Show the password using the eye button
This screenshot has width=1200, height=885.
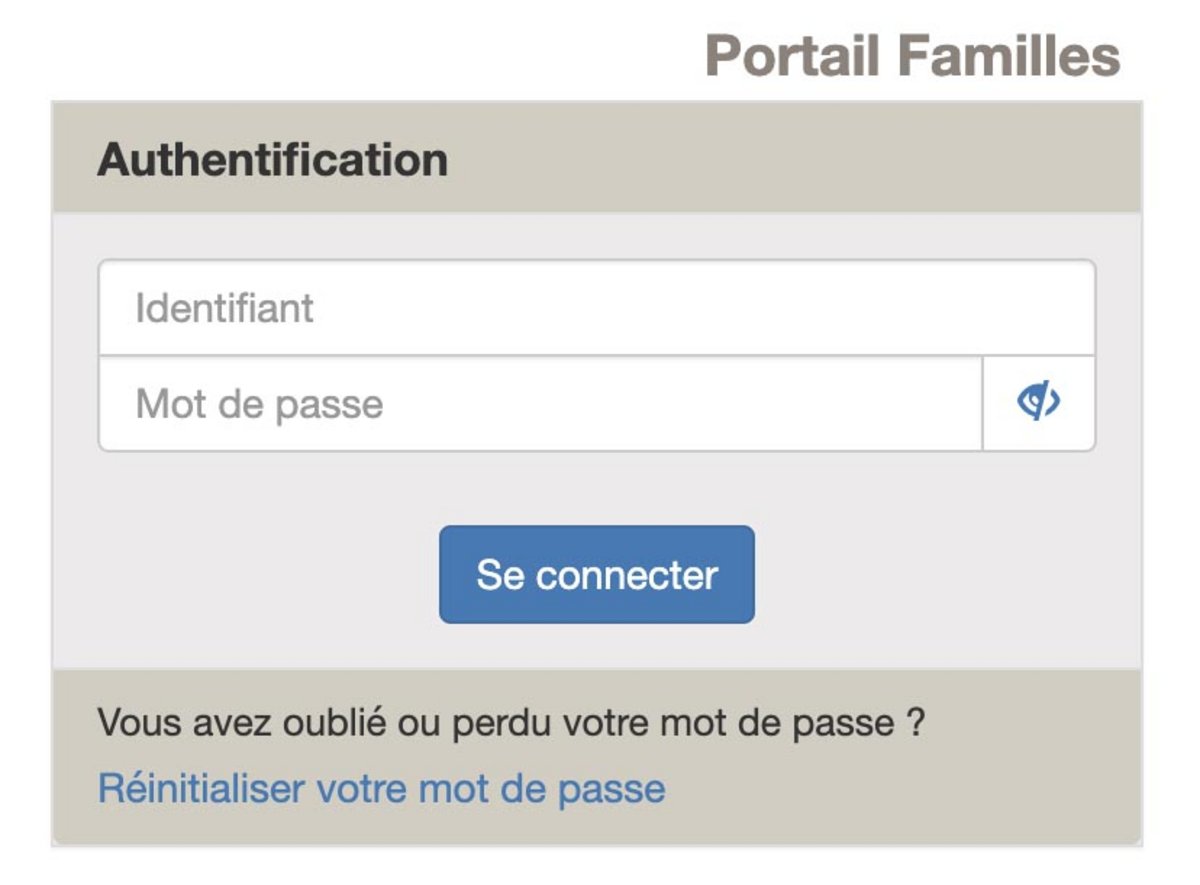[x=1039, y=403]
